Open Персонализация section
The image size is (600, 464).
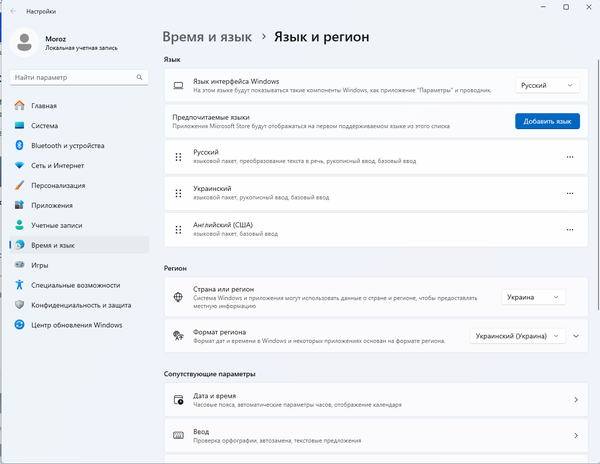pyautogui.click(x=79, y=185)
